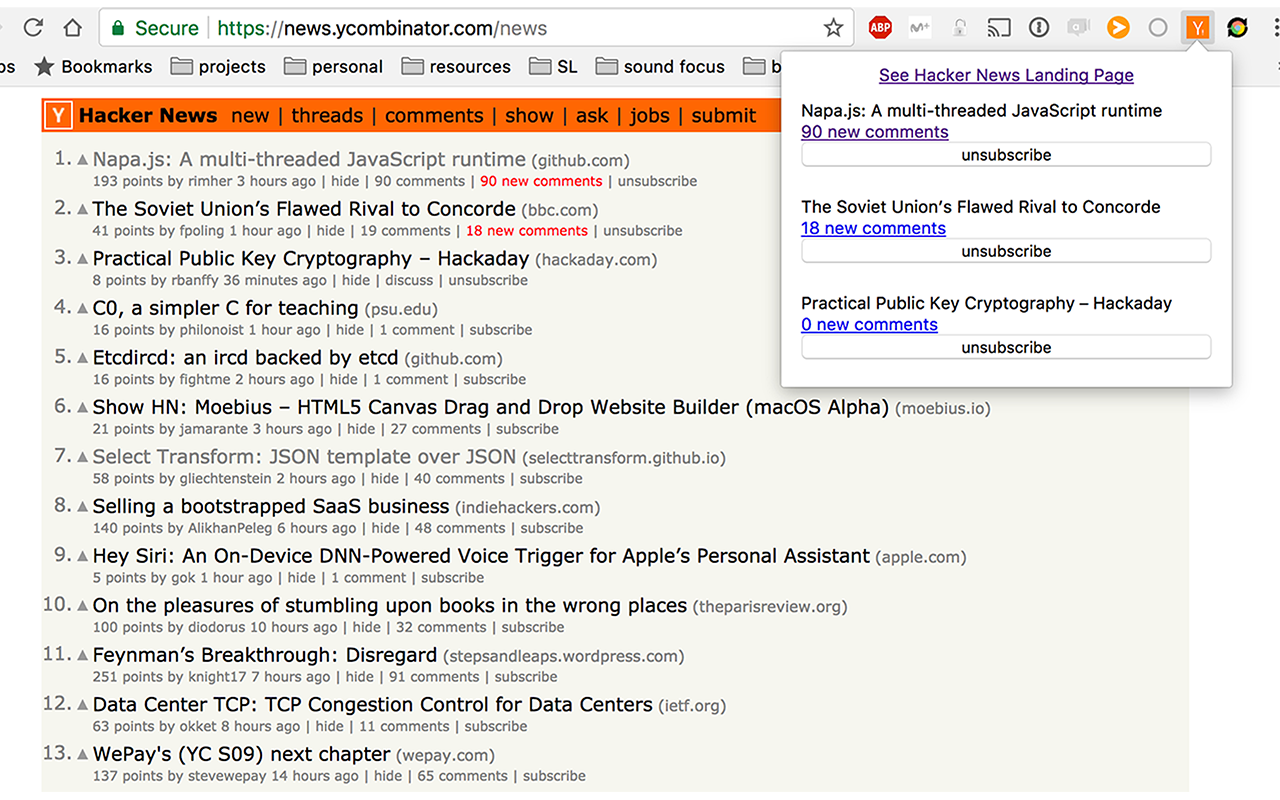This screenshot has height=800, width=1280.
Task: Upvote Feynman's Breakthrough story
Action: pos(83,655)
